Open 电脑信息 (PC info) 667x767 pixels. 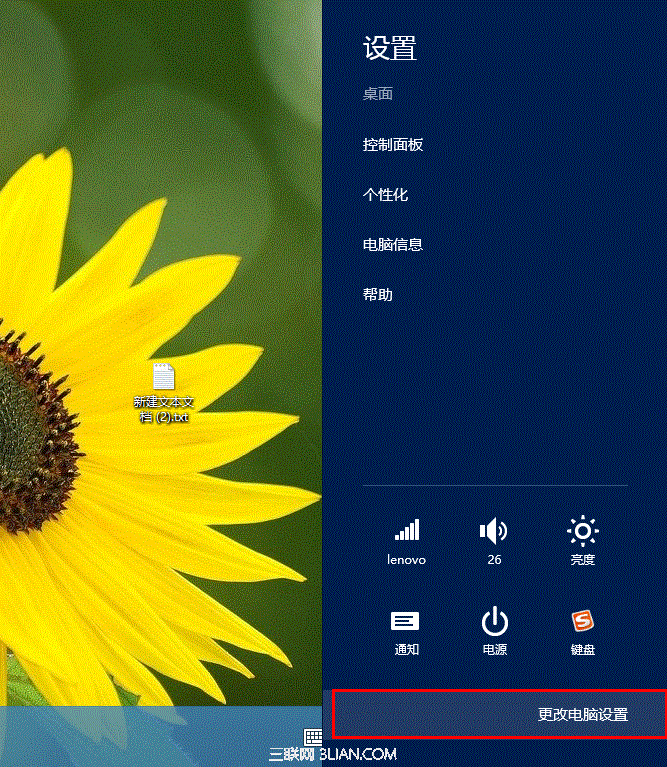(393, 245)
